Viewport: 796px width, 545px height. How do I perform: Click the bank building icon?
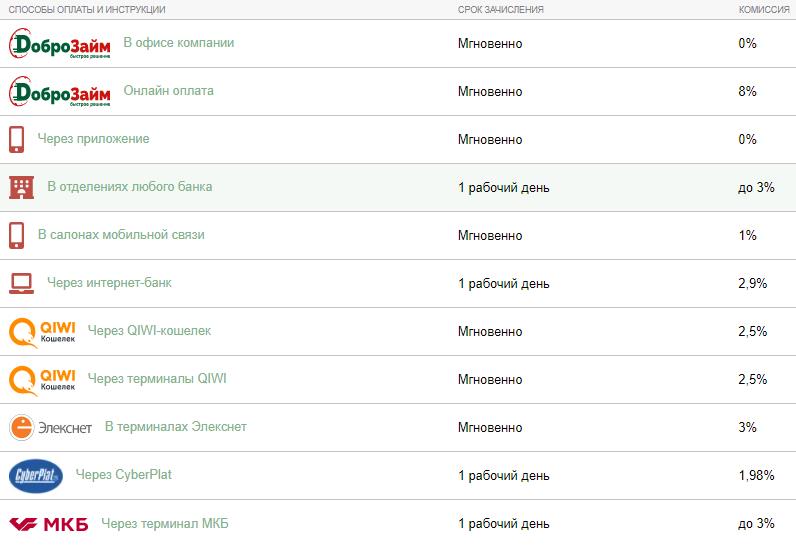[21, 187]
